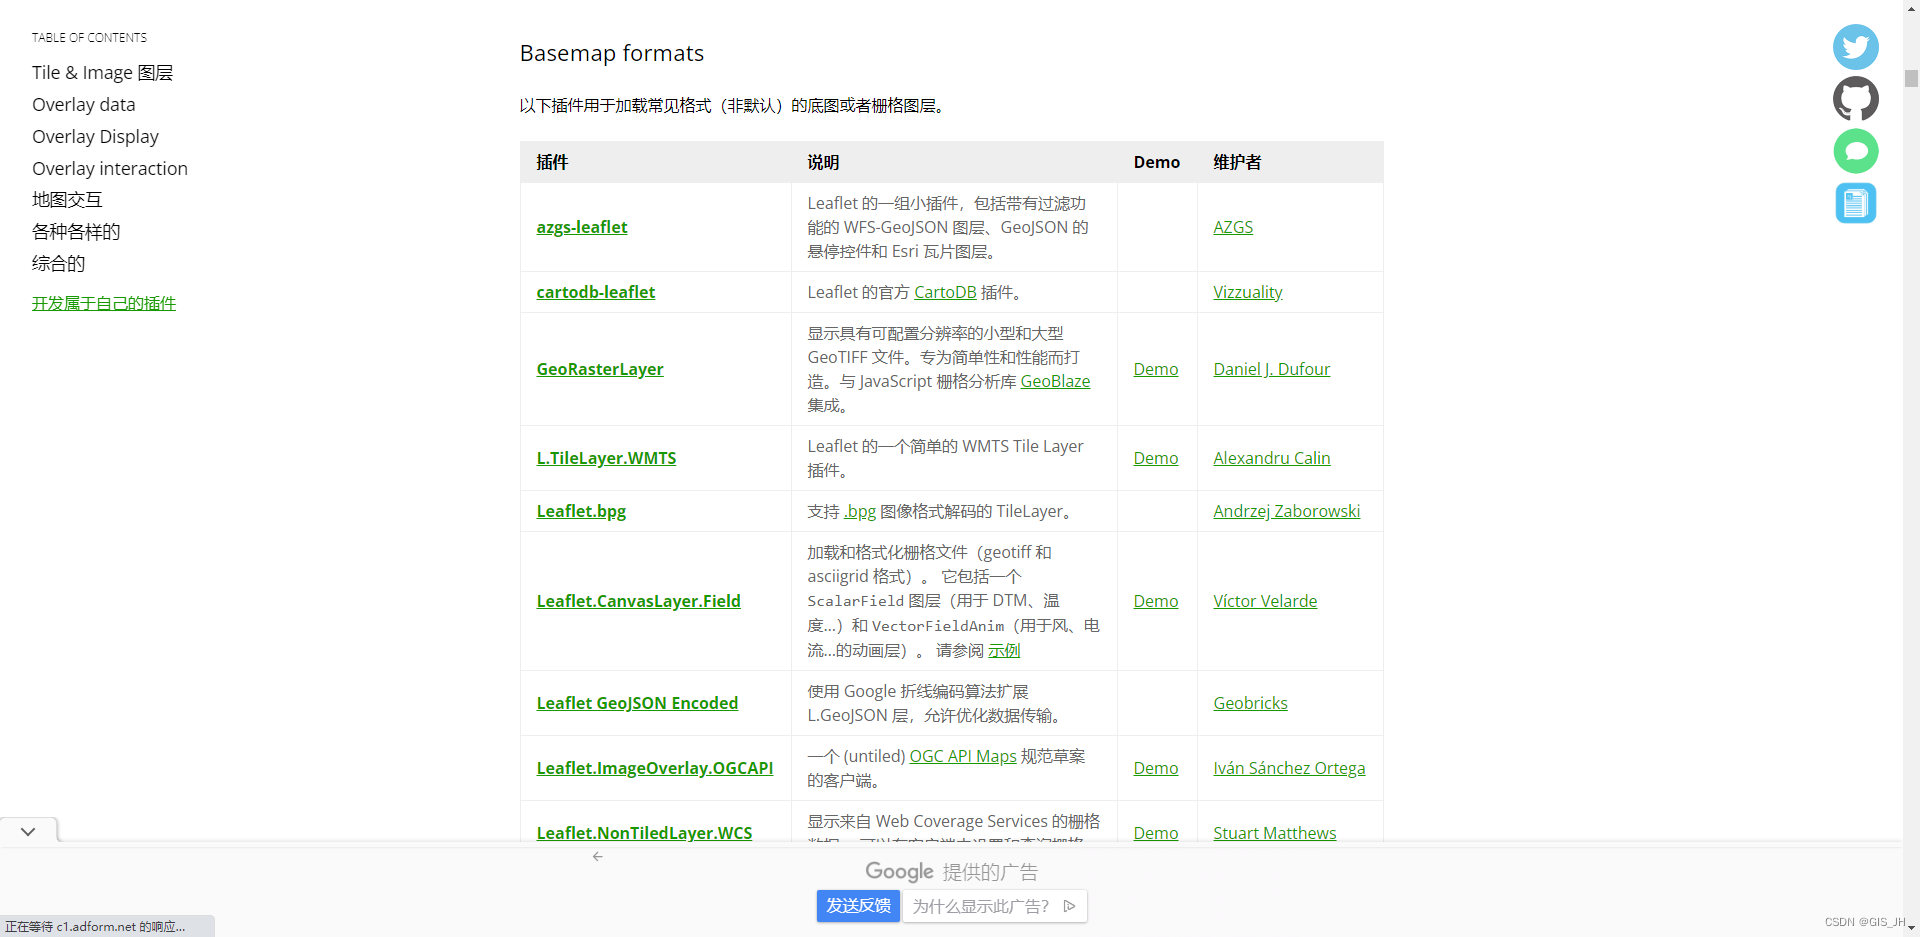Open GeoRasterLayer plugin link

tap(600, 369)
